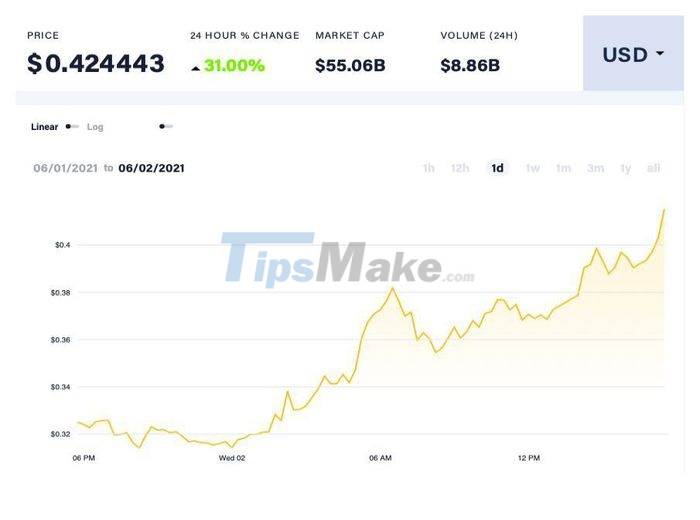Click the dropdown arrow beside USD

tap(660, 54)
